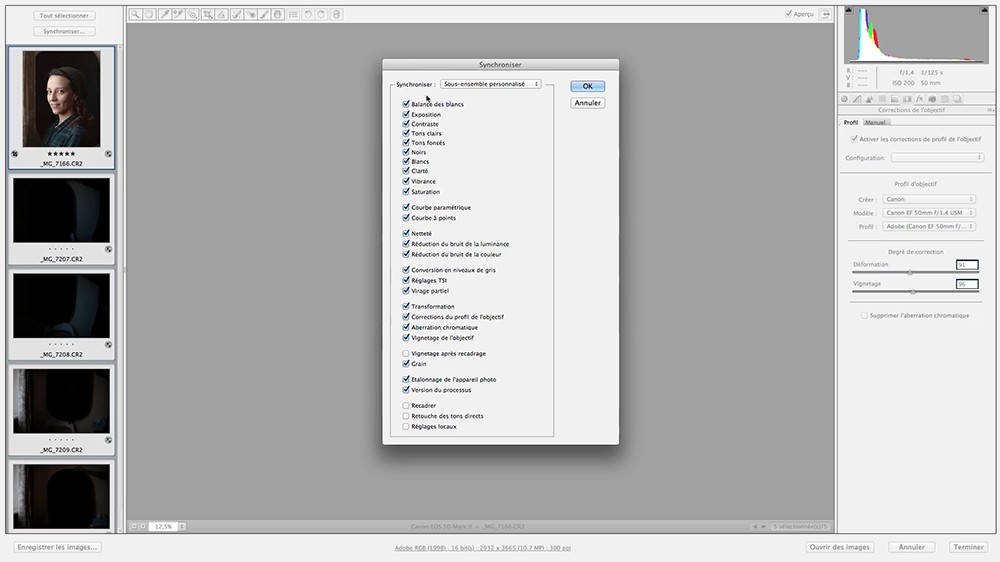Select the Zoom tool in the toolbar
The image size is (1000, 562).
coord(135,14)
